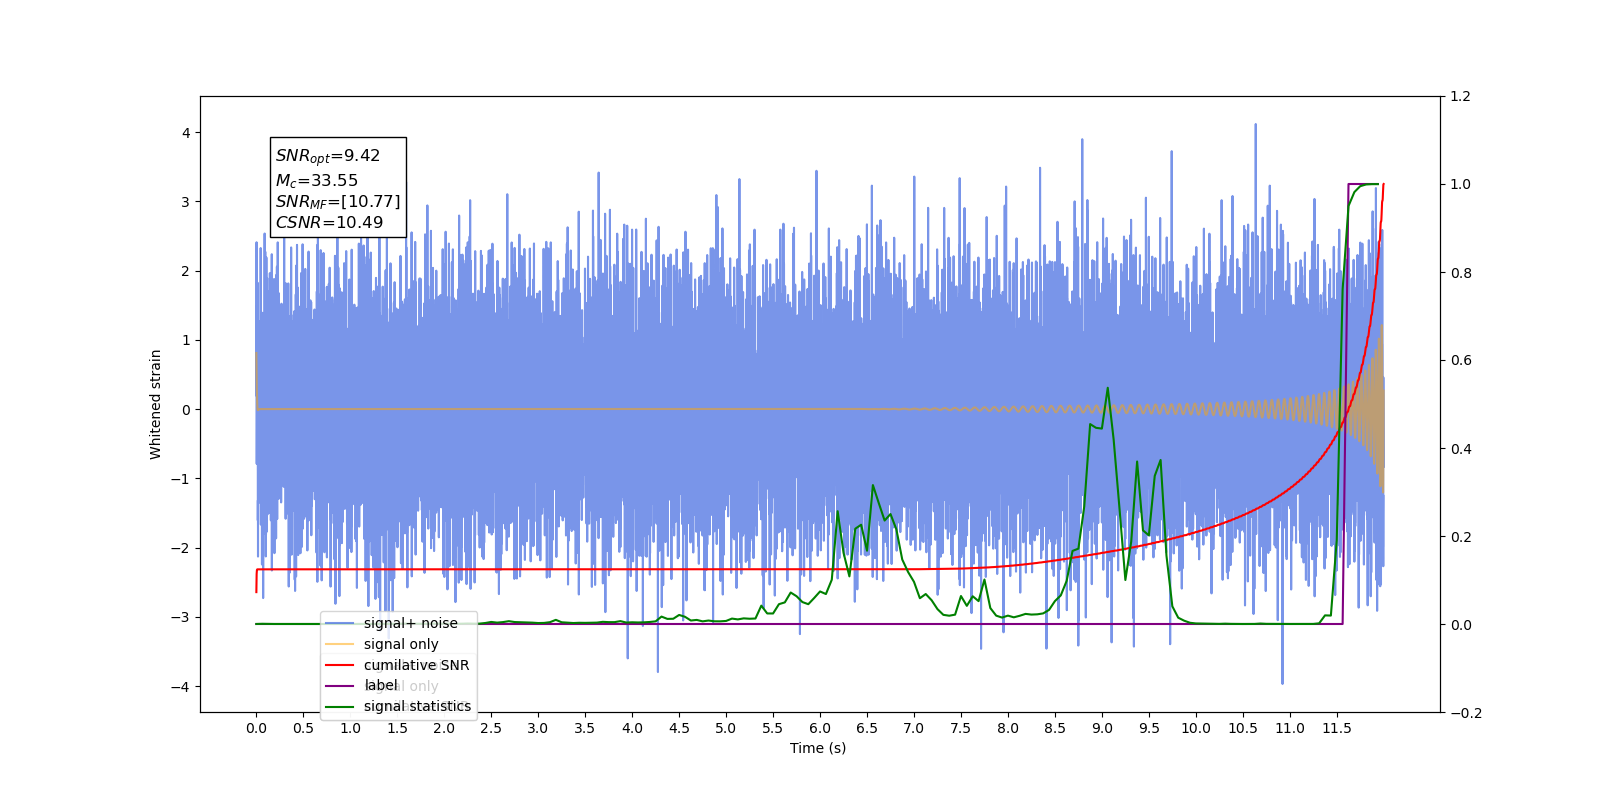1600x800 pixels.
Task: Click the SNR_MF=[10.77] annotation text
Action: click(x=338, y=202)
